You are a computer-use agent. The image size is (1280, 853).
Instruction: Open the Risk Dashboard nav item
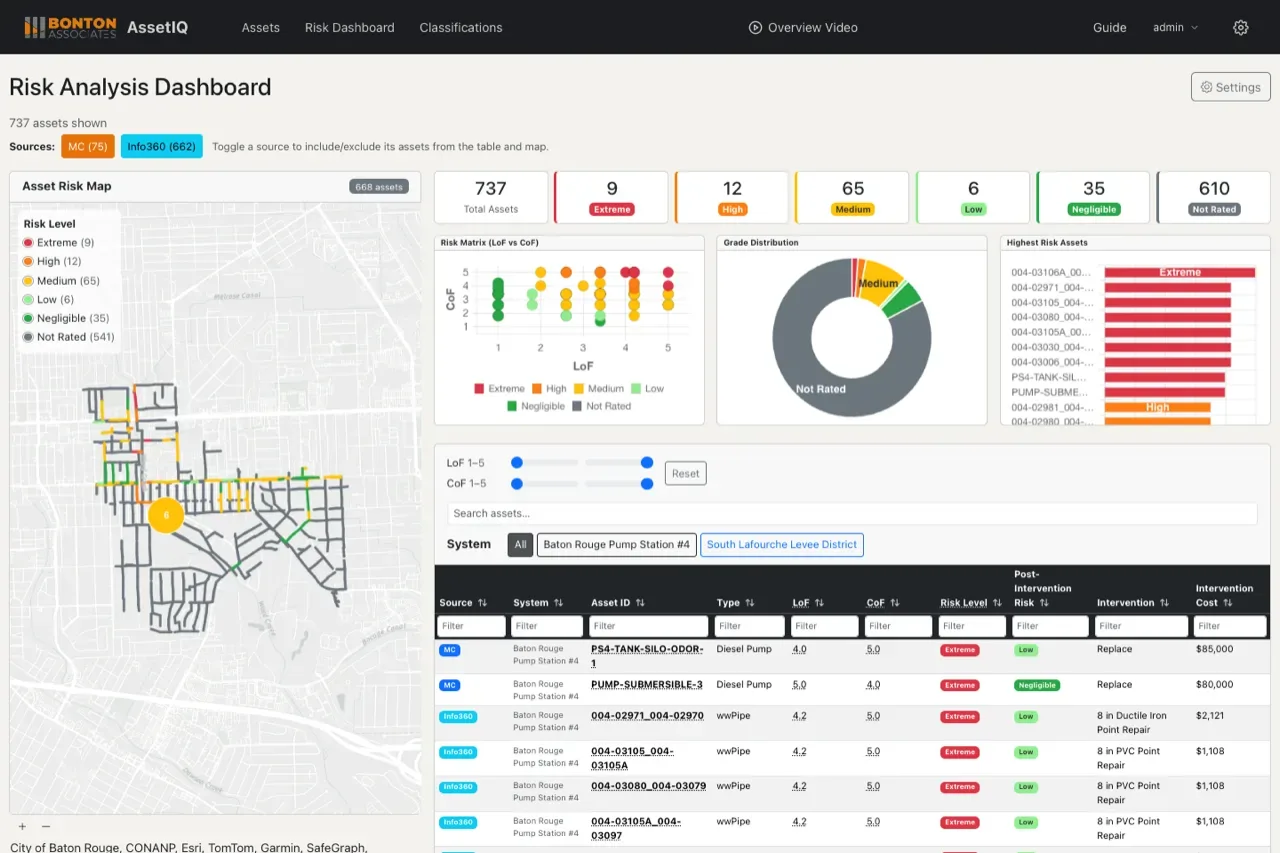(350, 28)
